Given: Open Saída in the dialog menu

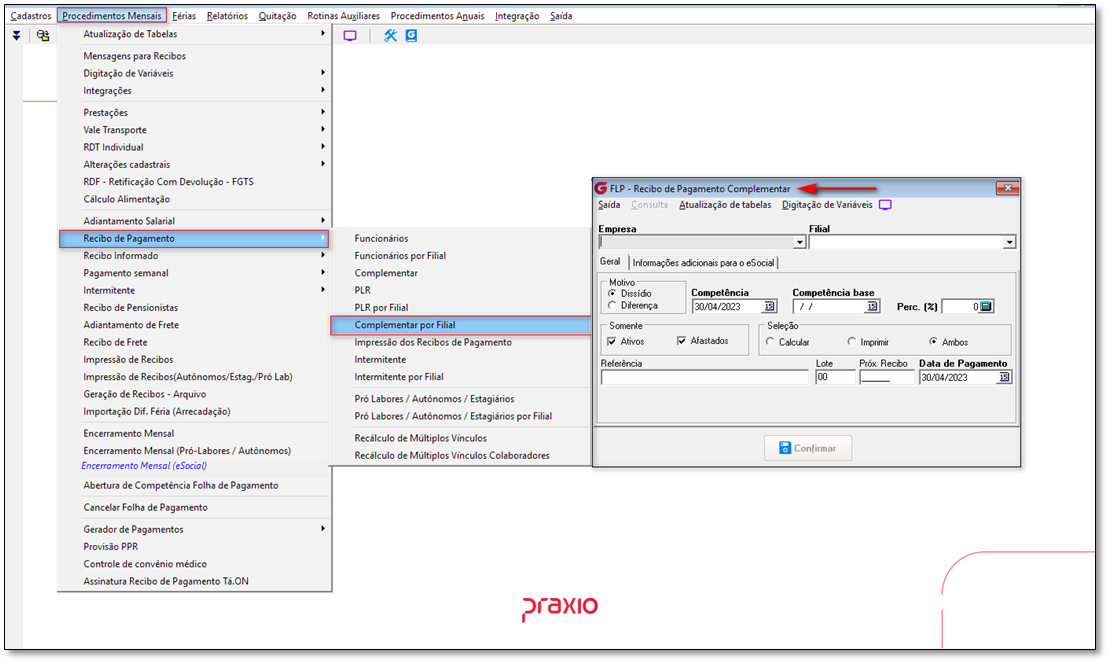Looking at the screenshot, I should pos(609,205).
